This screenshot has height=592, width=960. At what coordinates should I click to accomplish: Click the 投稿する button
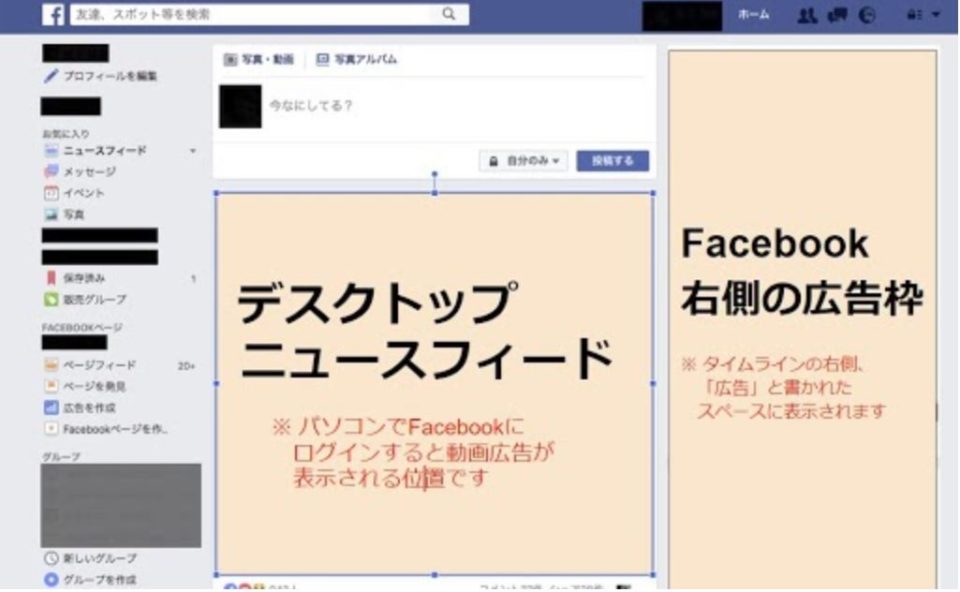coord(614,160)
